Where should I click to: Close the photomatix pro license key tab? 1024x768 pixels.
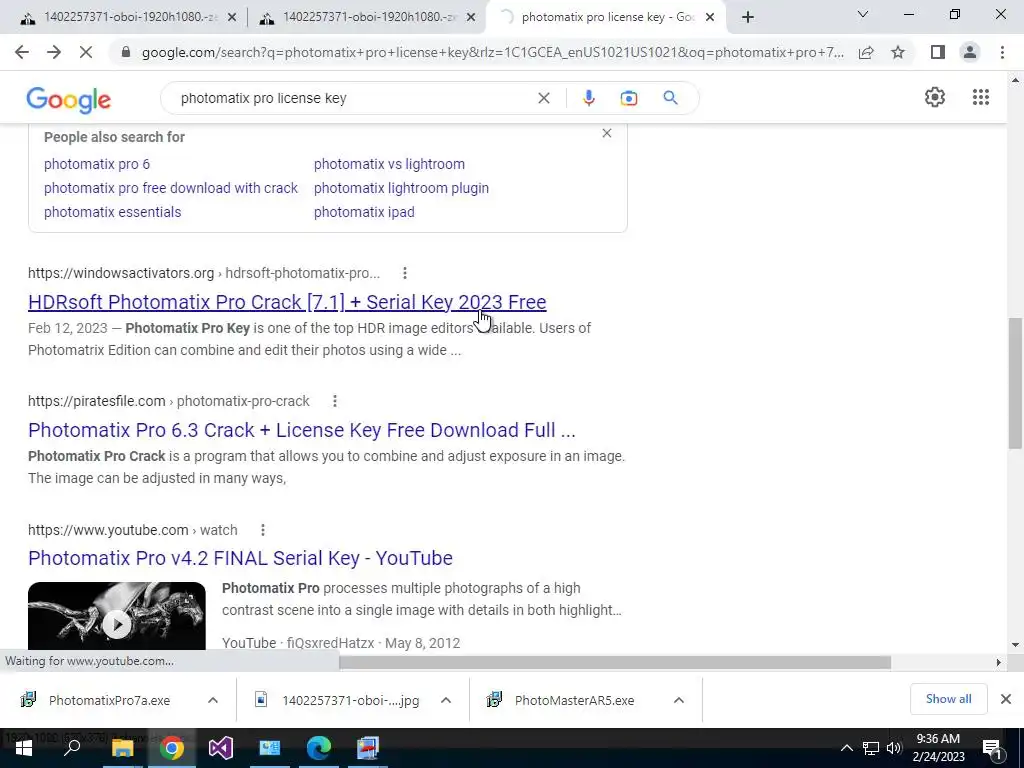[x=710, y=18]
